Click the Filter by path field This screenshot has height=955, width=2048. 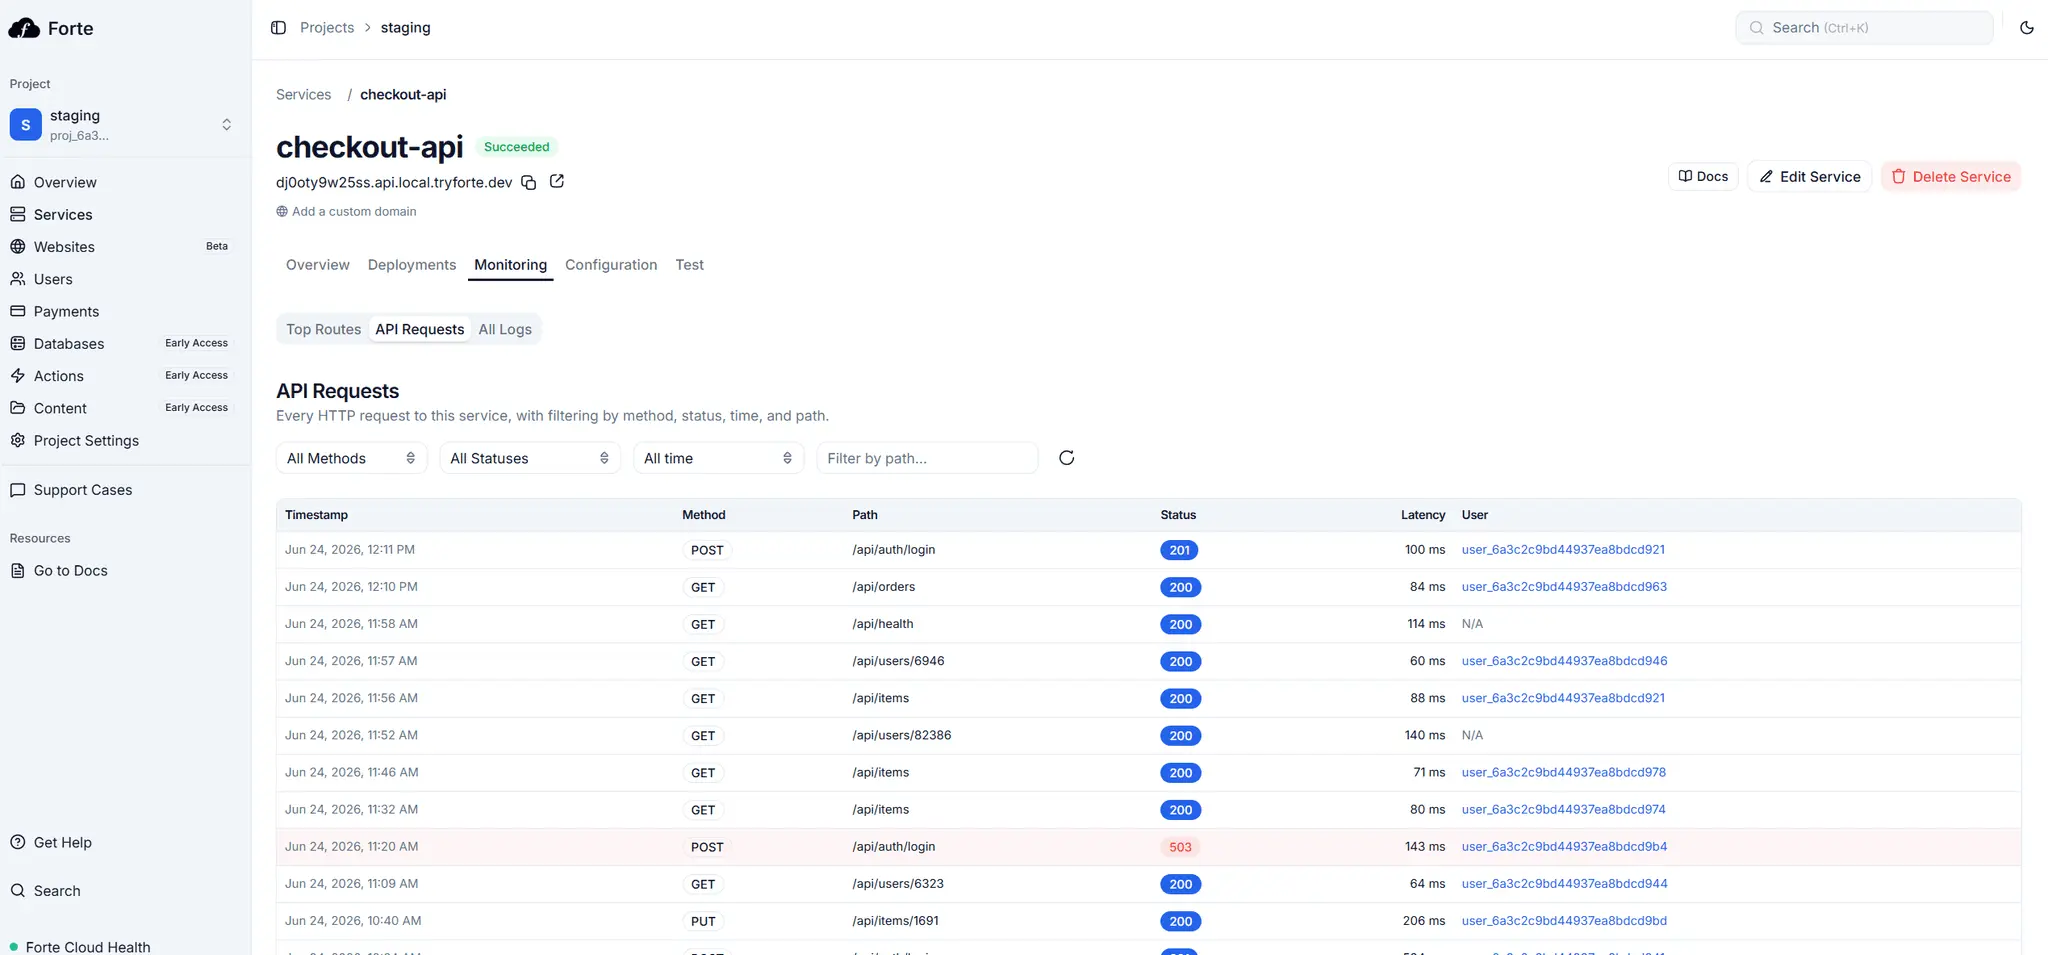point(927,458)
